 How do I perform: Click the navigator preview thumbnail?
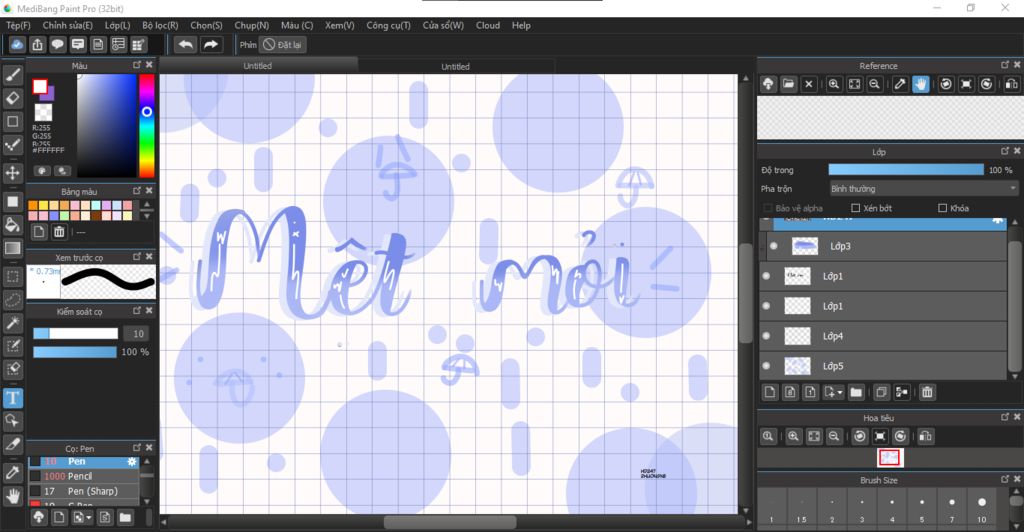pos(889,458)
